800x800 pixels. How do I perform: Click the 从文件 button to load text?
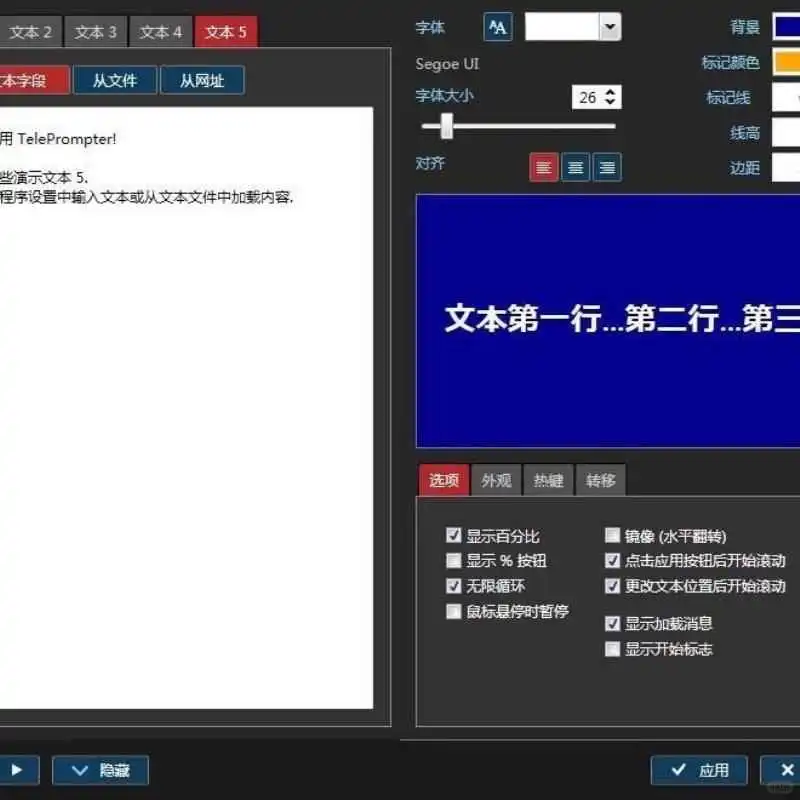(x=115, y=80)
